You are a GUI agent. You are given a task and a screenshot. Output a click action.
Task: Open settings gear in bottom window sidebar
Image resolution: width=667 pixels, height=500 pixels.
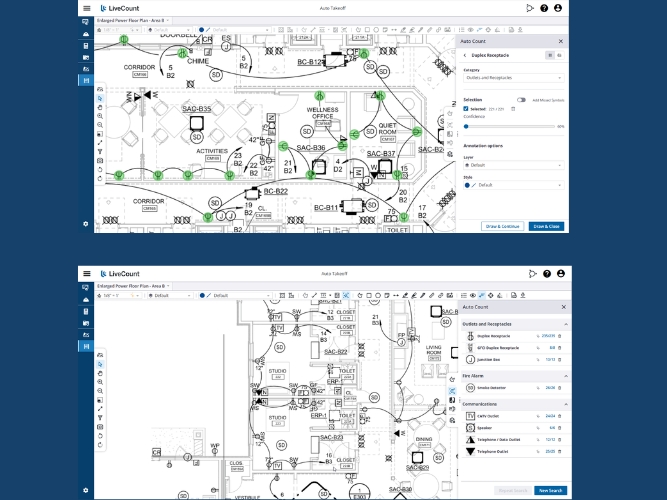pyautogui.click(x=86, y=490)
